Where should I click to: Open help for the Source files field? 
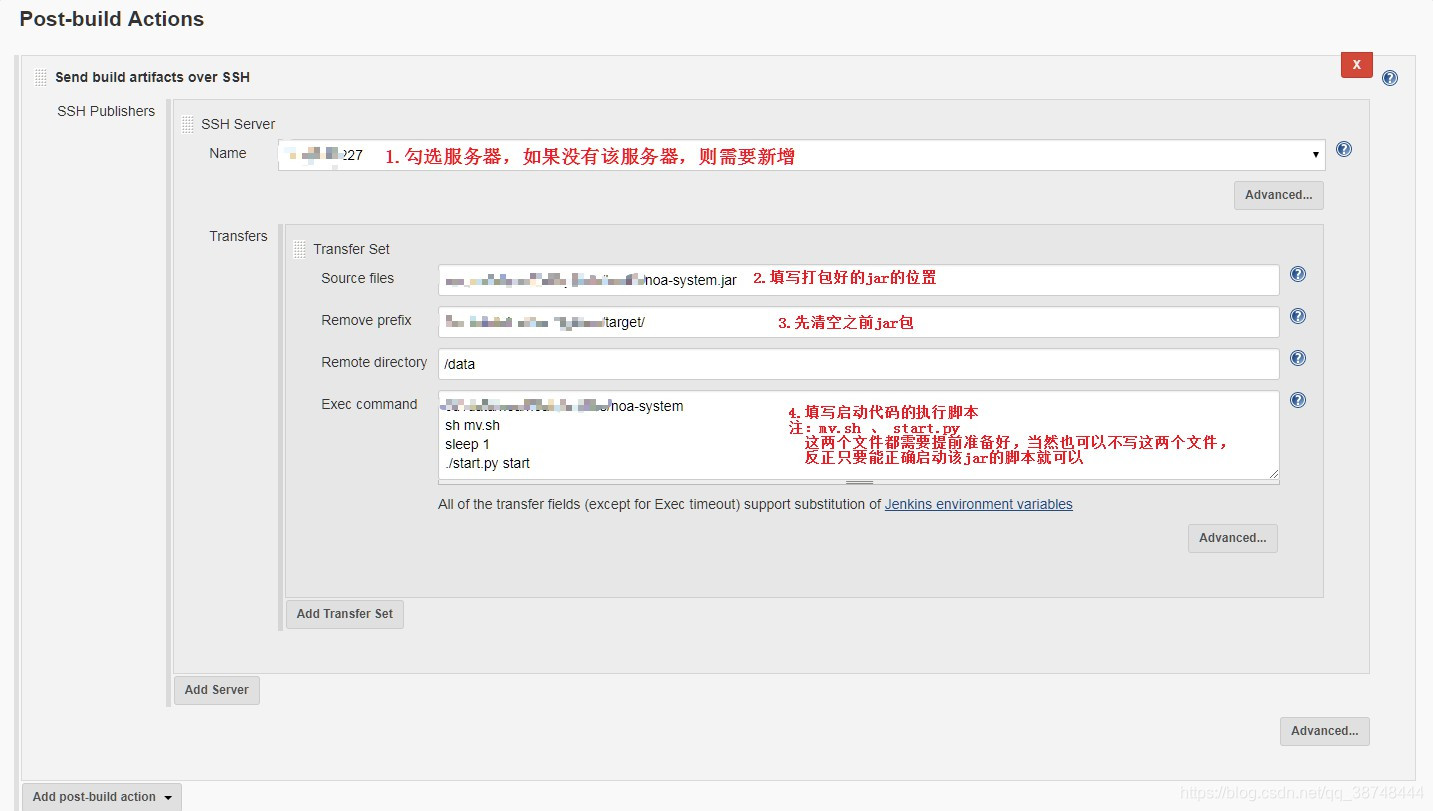1298,274
